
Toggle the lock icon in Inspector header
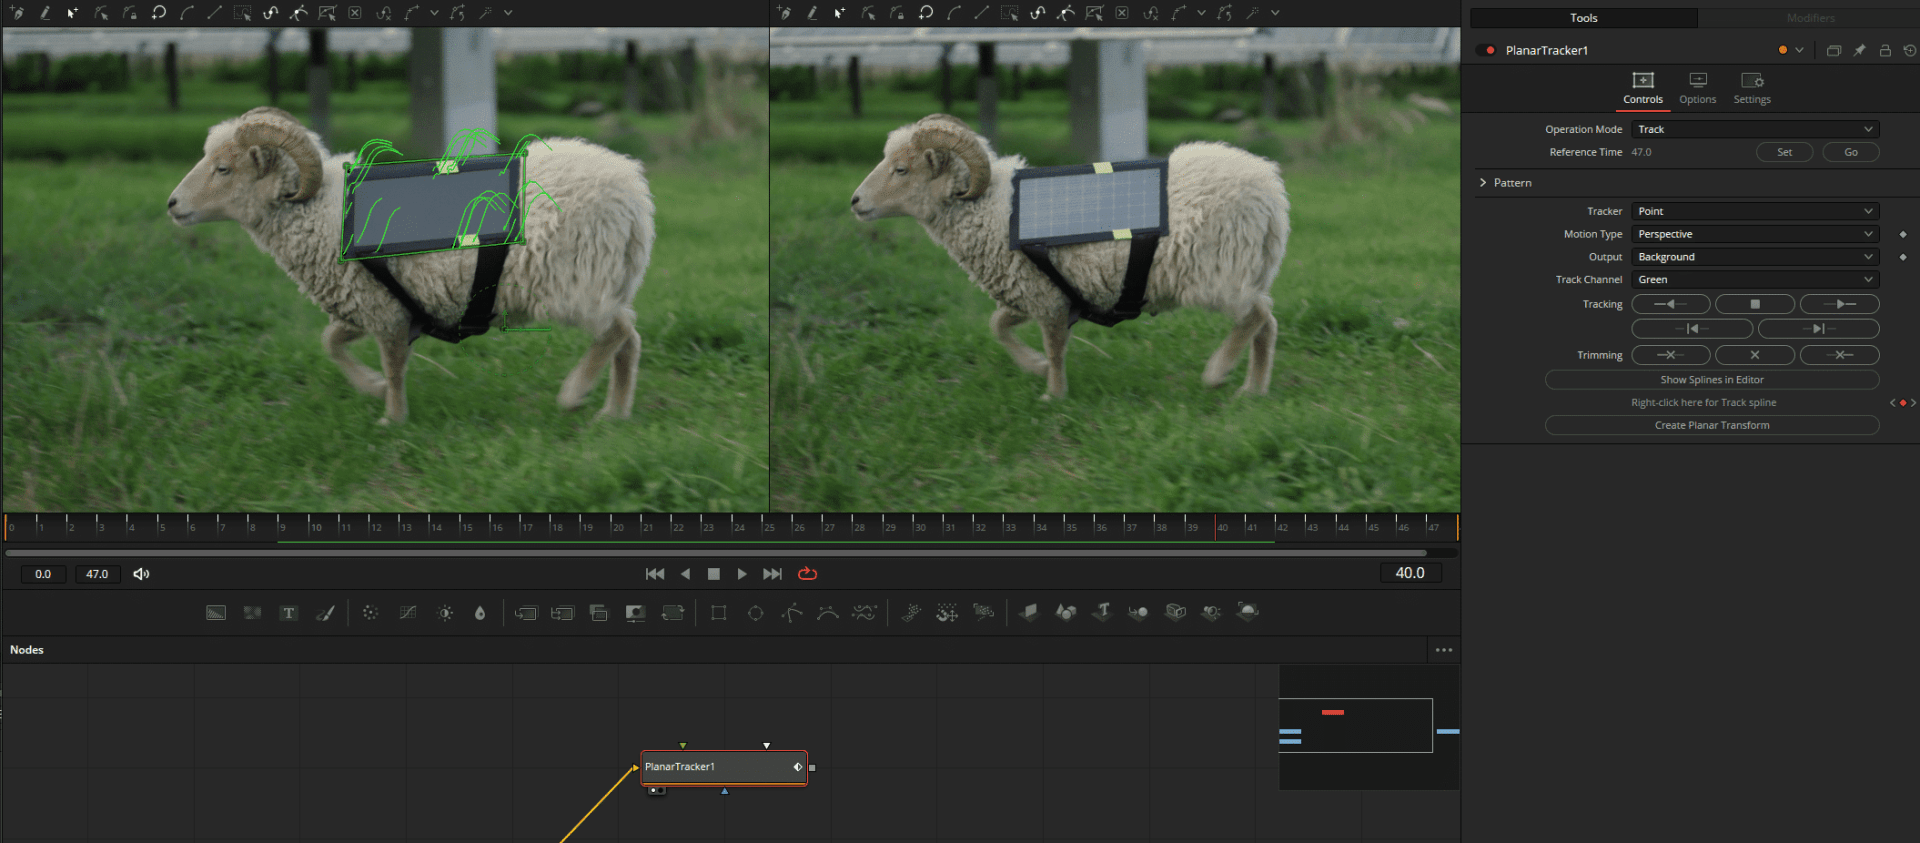[1885, 50]
